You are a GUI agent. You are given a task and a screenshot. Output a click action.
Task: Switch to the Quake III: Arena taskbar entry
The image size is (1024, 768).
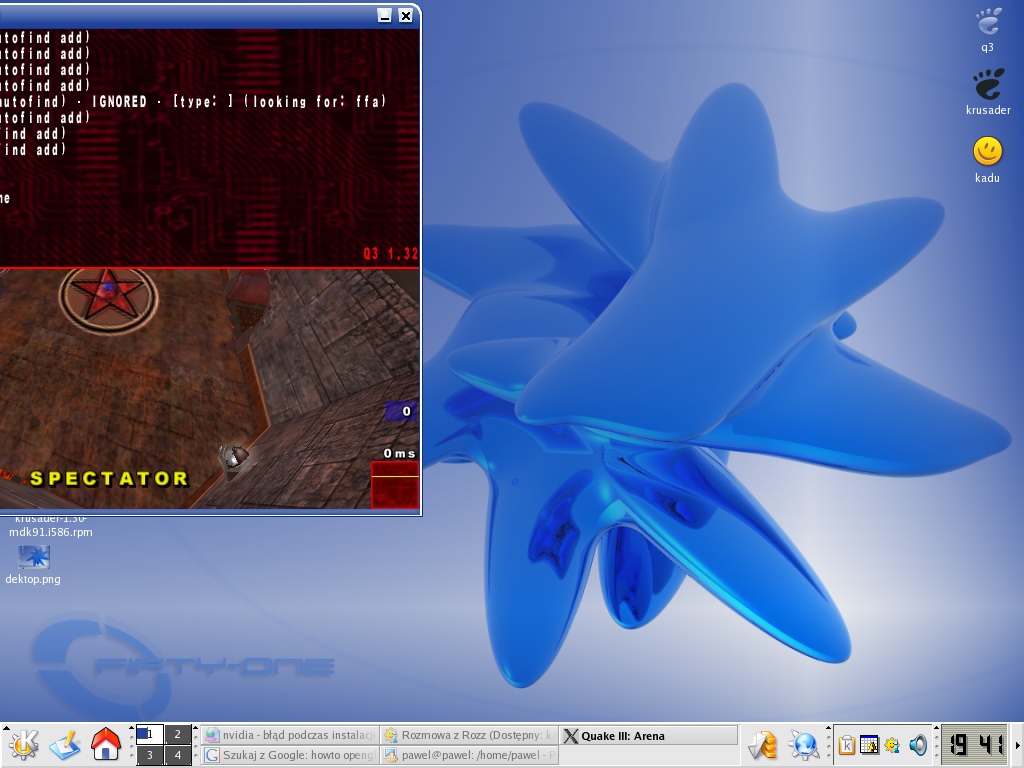pyautogui.click(x=648, y=736)
